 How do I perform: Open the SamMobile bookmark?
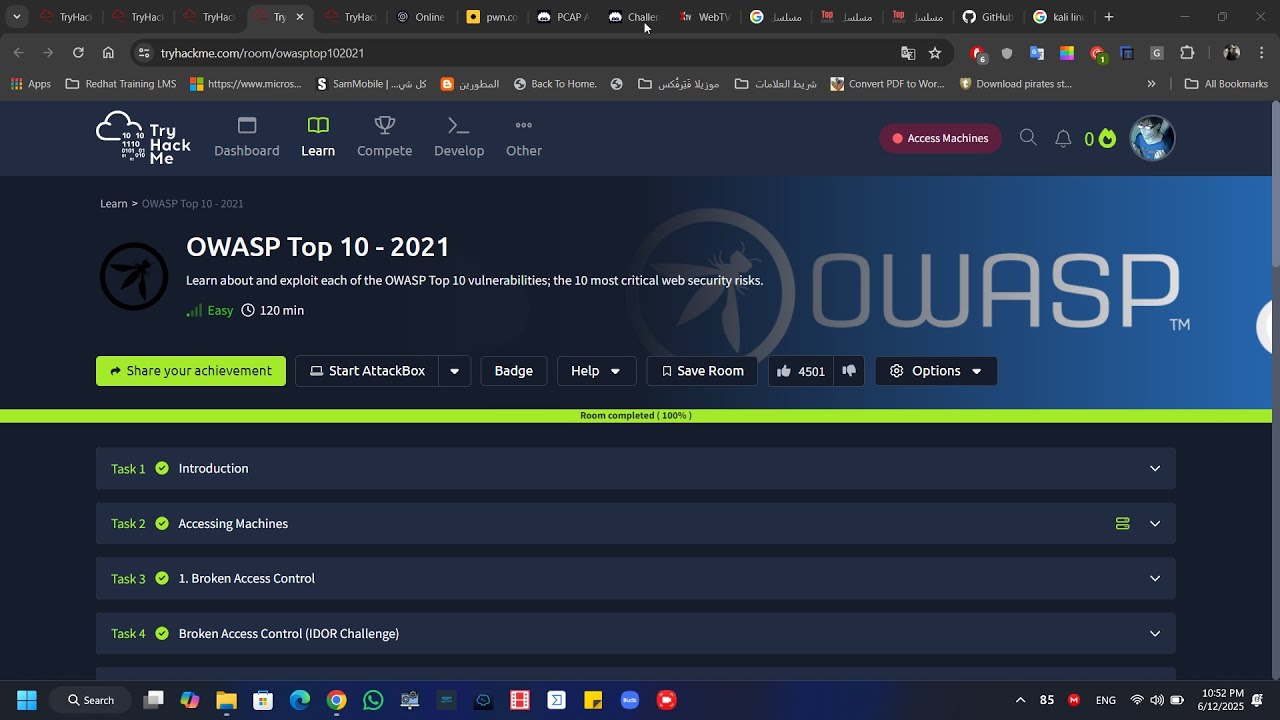coord(372,84)
